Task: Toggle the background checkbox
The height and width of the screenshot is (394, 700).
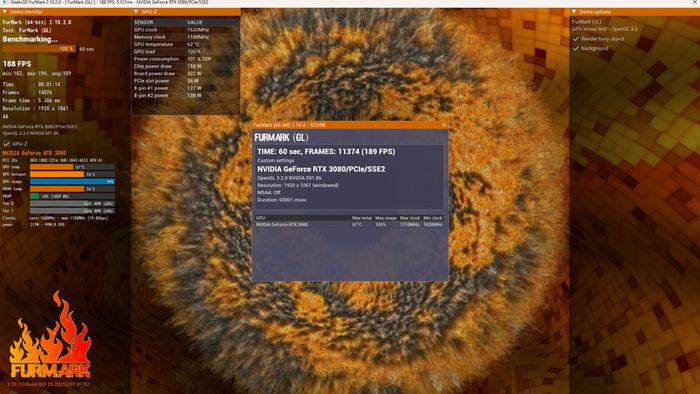Action: click(576, 48)
